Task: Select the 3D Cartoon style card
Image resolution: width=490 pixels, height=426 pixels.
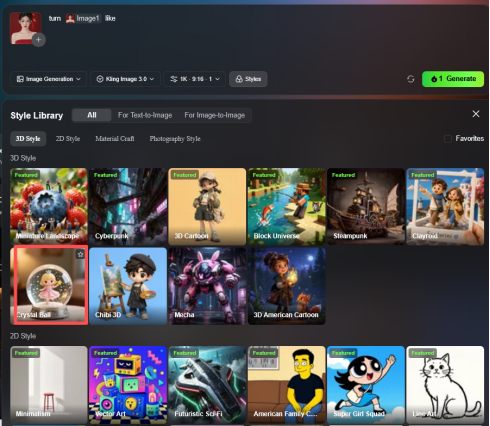Action: (x=207, y=206)
